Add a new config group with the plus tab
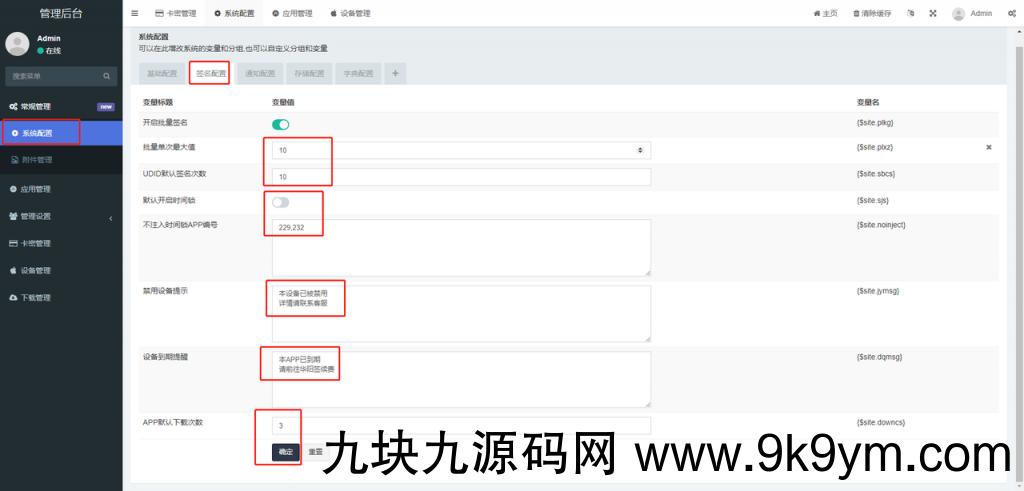1024x491 pixels. pos(395,74)
